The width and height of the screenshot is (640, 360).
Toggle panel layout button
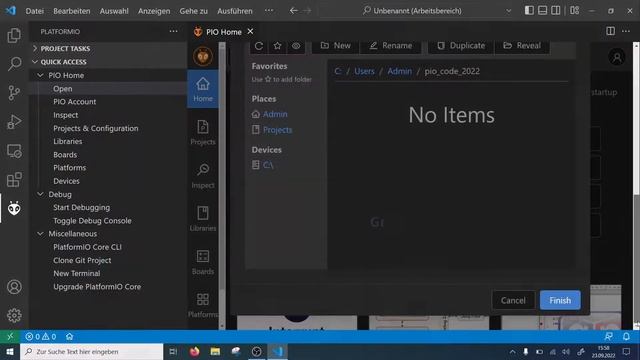[x=542, y=11]
